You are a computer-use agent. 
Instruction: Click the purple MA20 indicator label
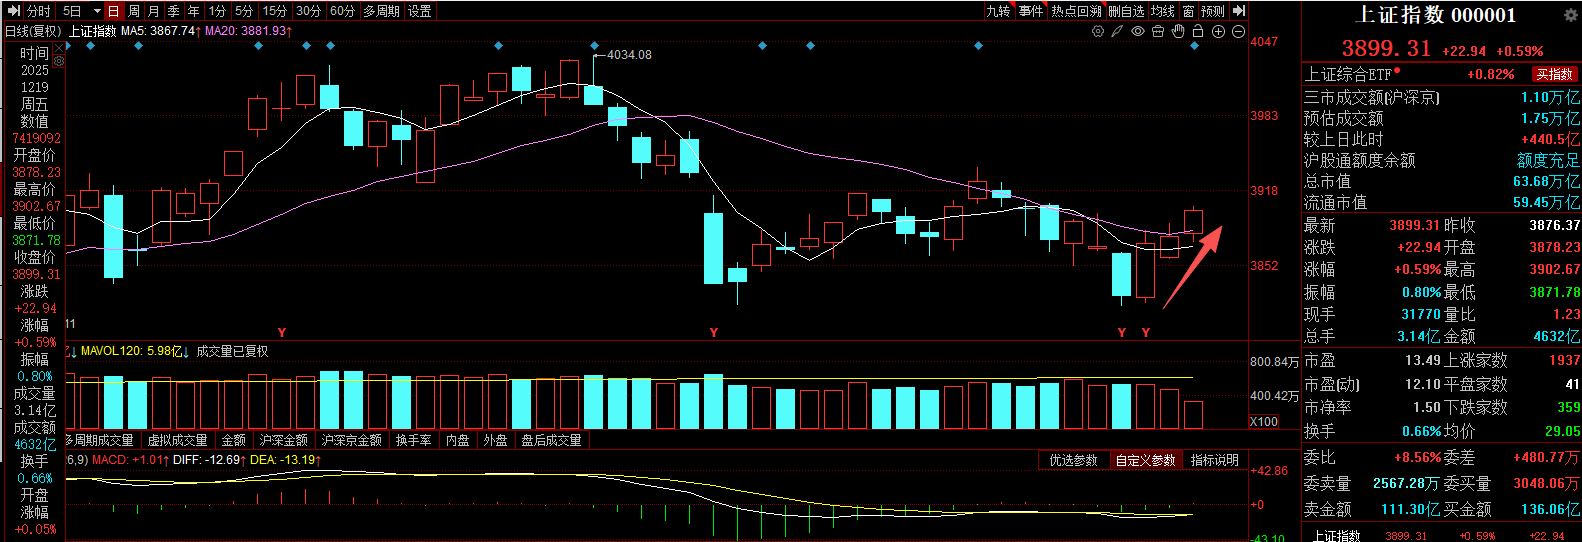[x=247, y=31]
